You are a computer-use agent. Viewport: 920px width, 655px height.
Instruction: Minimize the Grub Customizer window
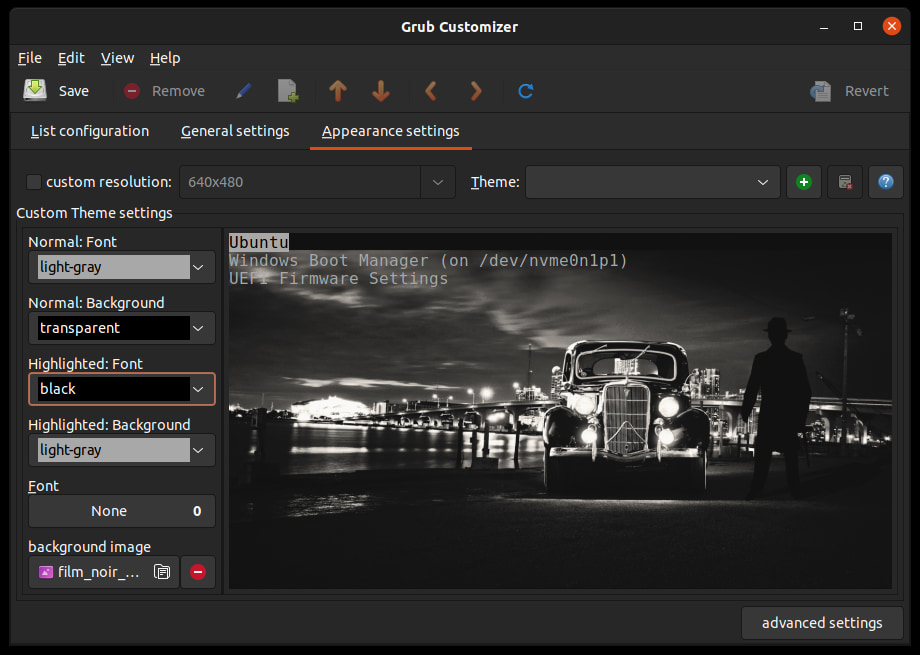(824, 26)
